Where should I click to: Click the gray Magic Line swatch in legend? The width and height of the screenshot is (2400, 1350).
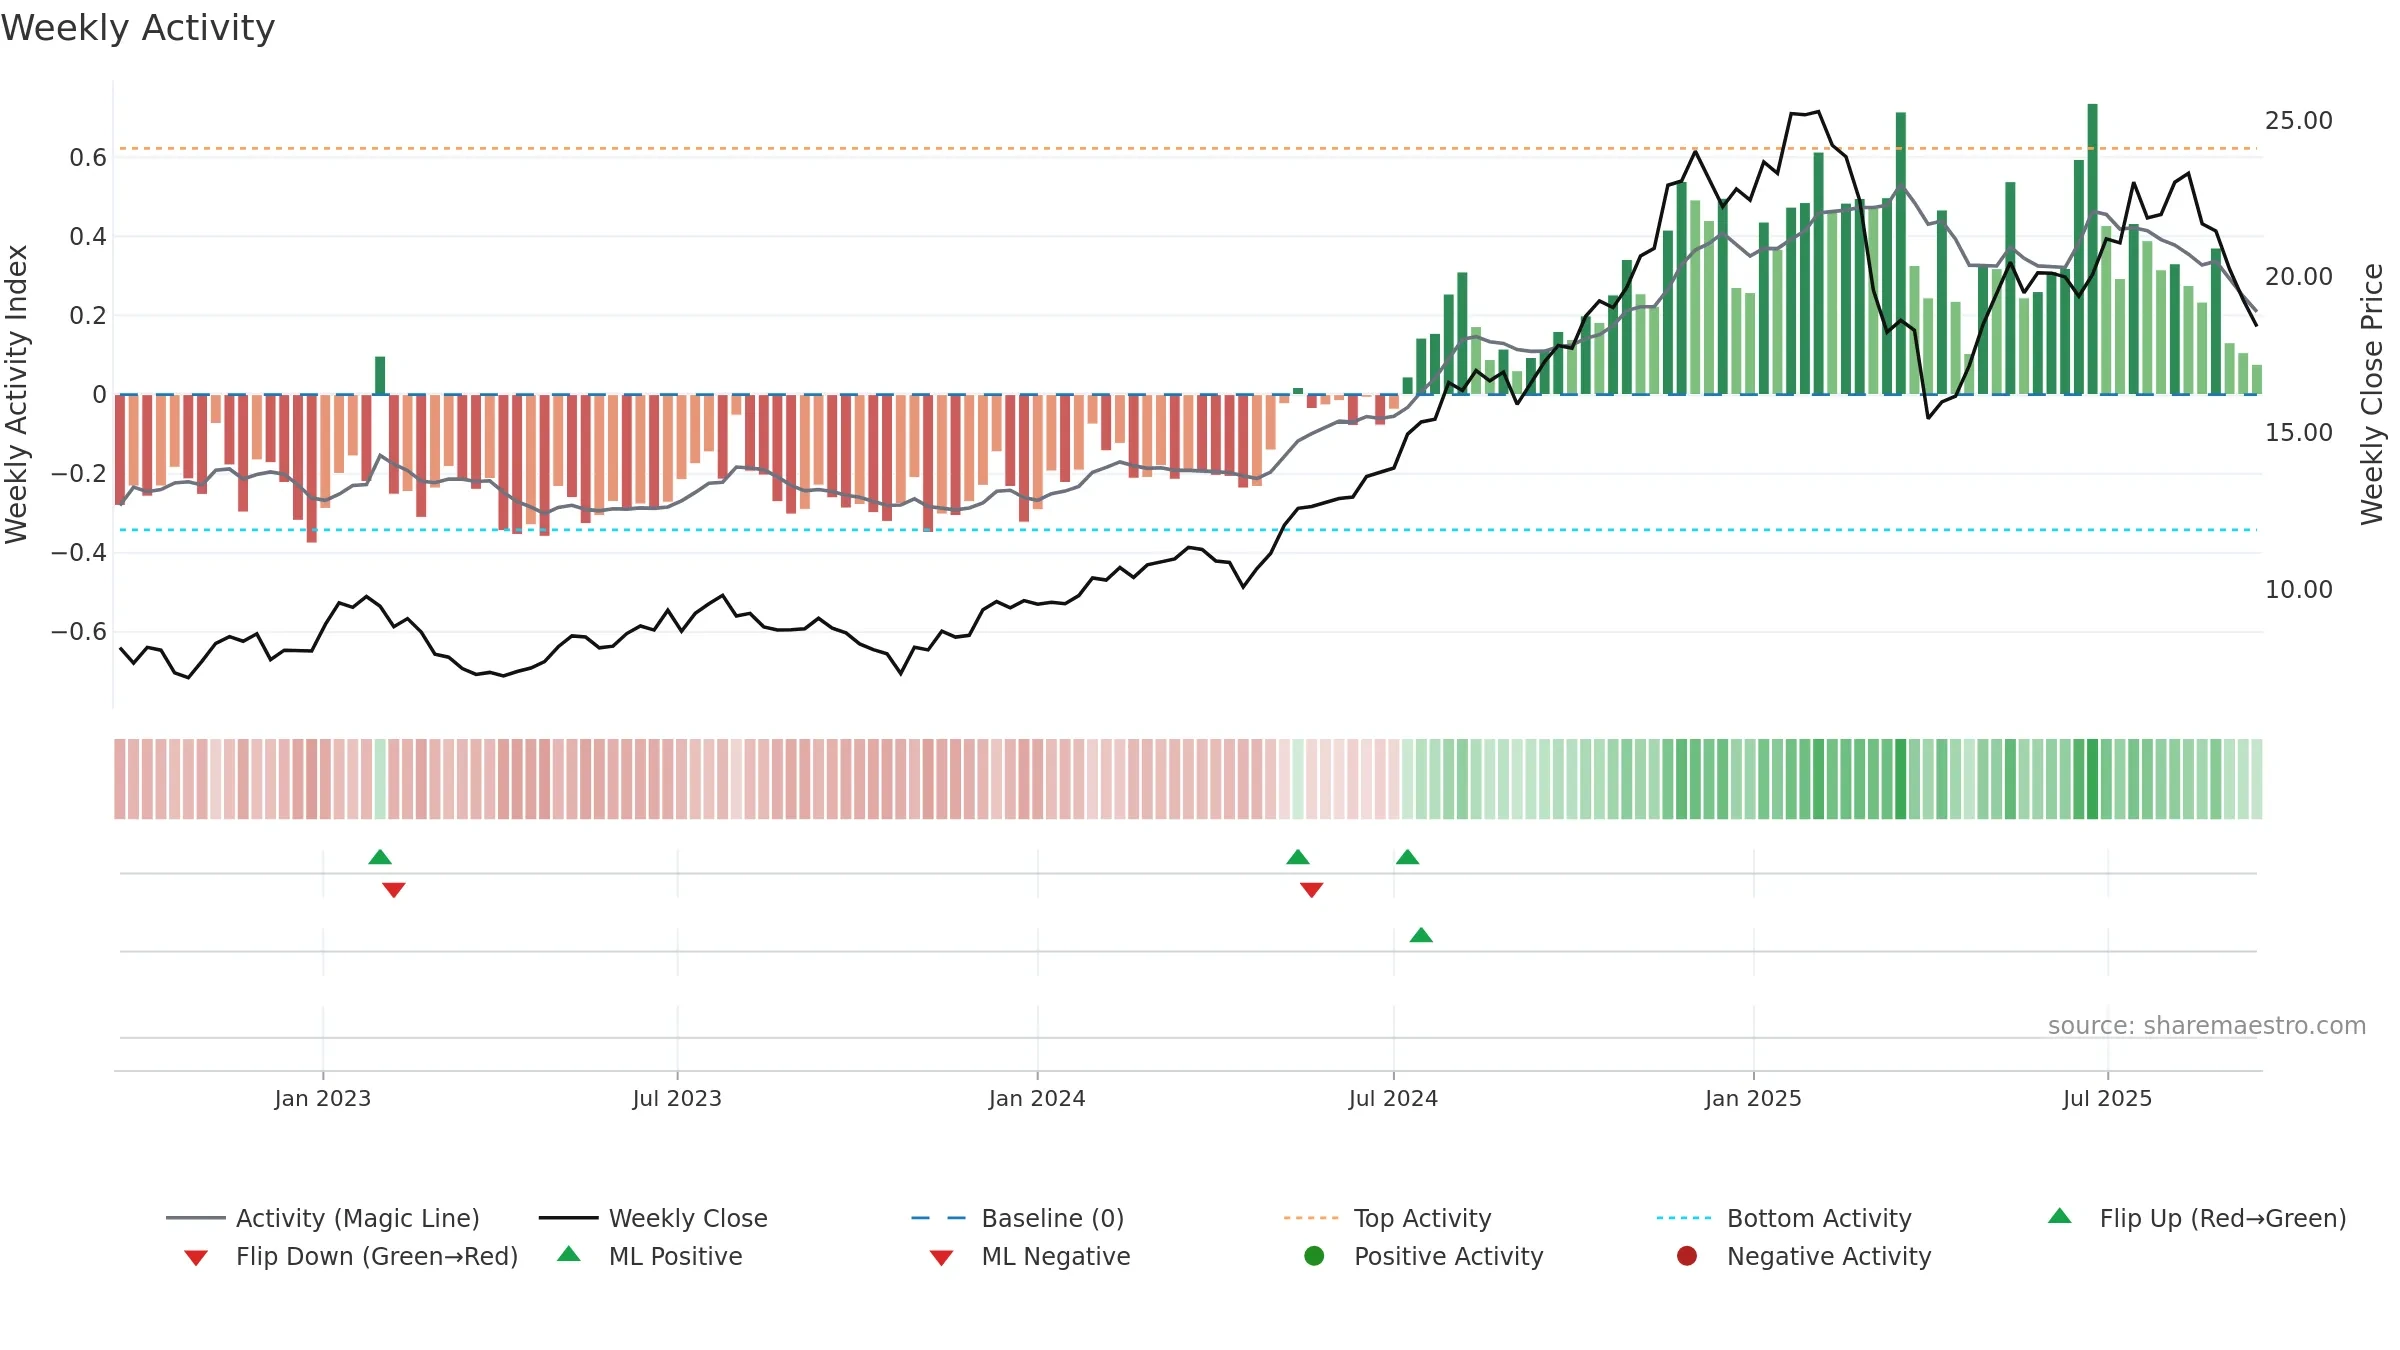[x=196, y=1218]
